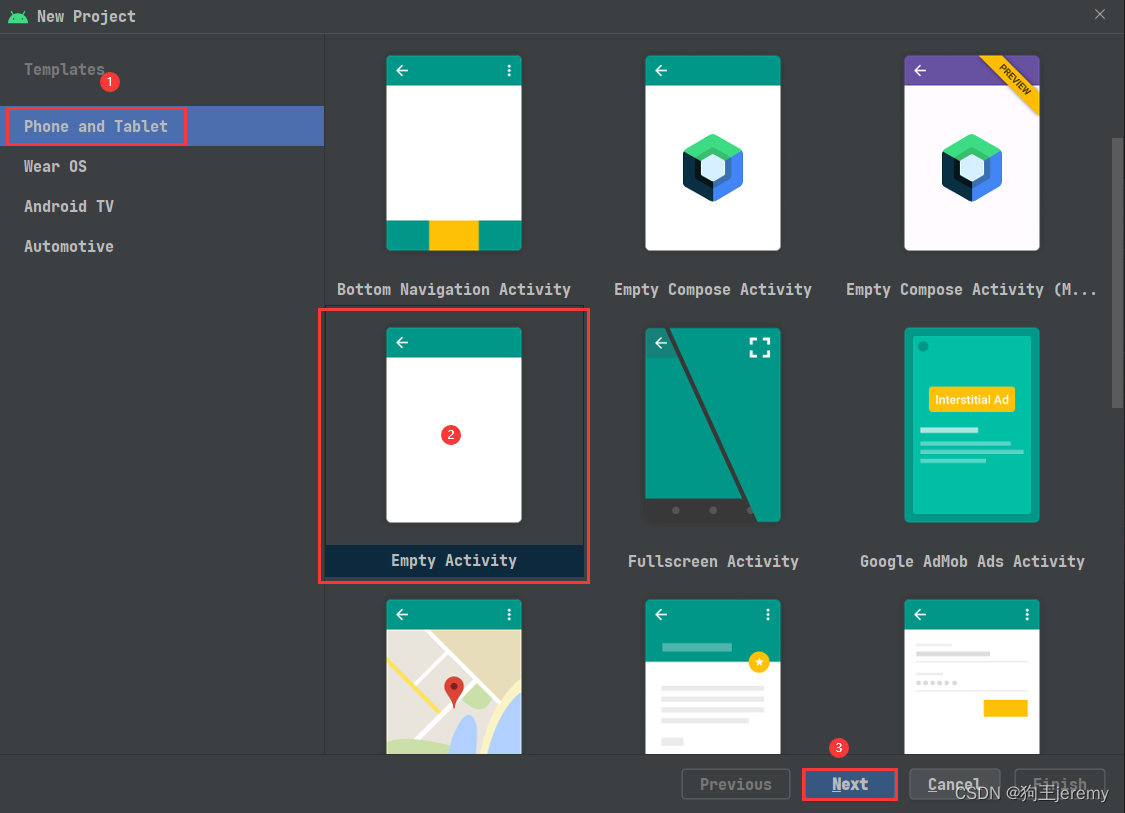The width and height of the screenshot is (1125, 813).
Task: Choose Empty Compose Activity (M...) preview template
Action: point(971,153)
